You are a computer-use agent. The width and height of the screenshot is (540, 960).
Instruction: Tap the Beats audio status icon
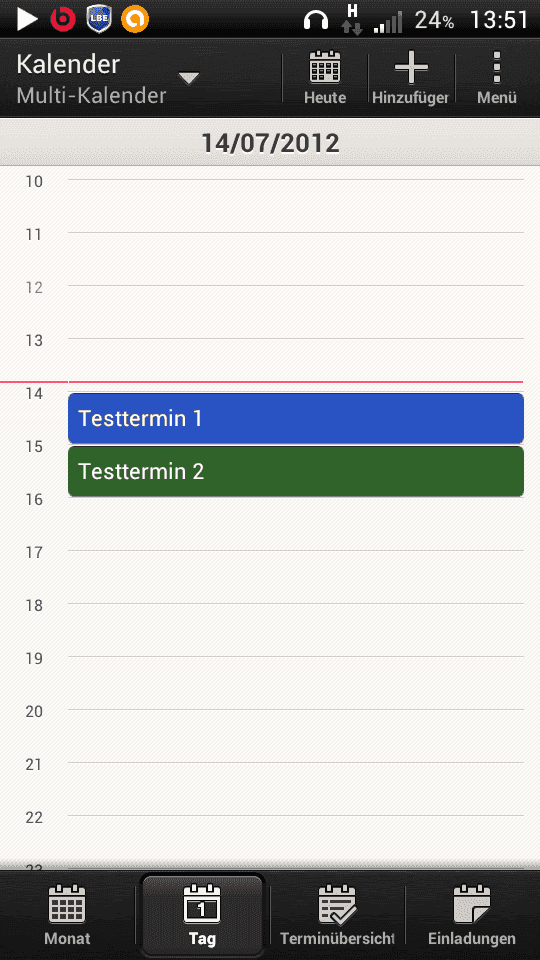click(x=62, y=20)
